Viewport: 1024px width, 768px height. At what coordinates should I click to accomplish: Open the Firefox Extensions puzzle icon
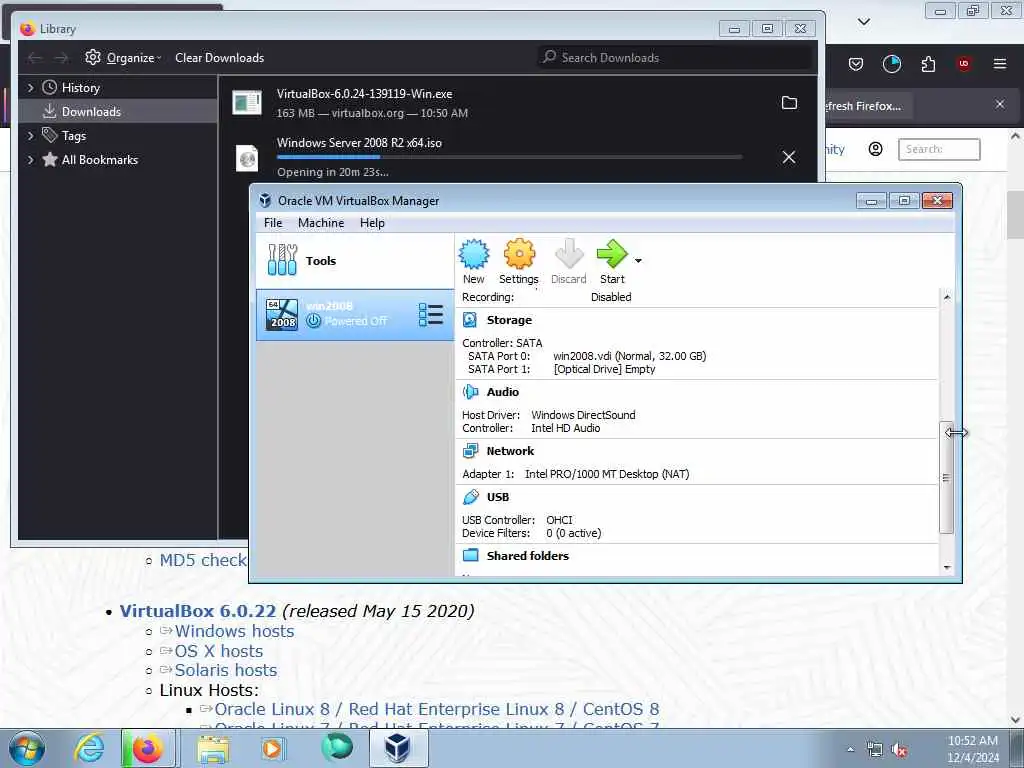point(928,63)
